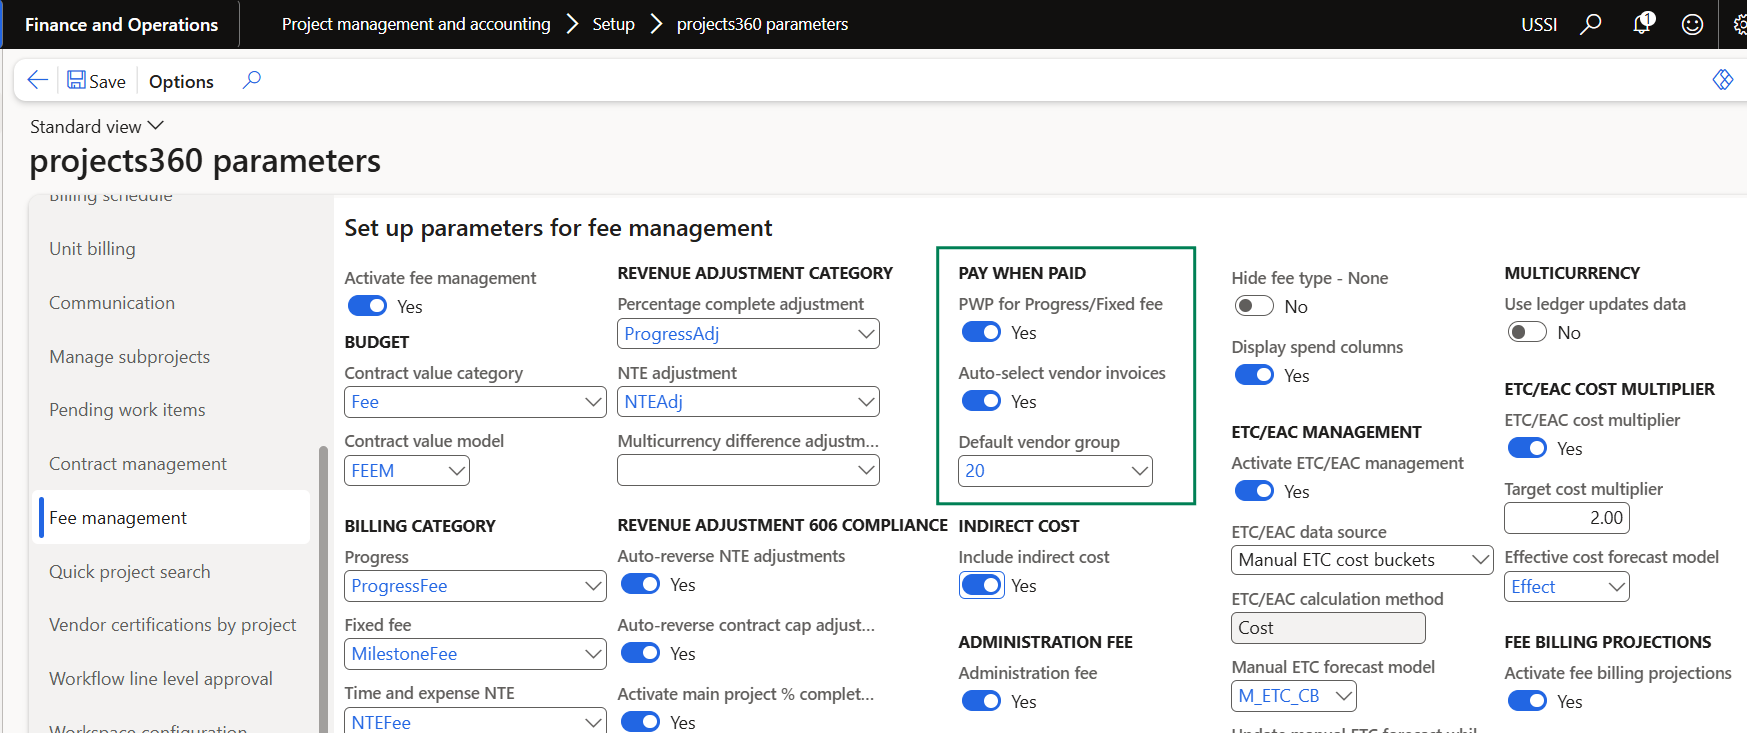Screen dimensions: 1747x733
Task: Open the Options menu
Action: pos(181,81)
